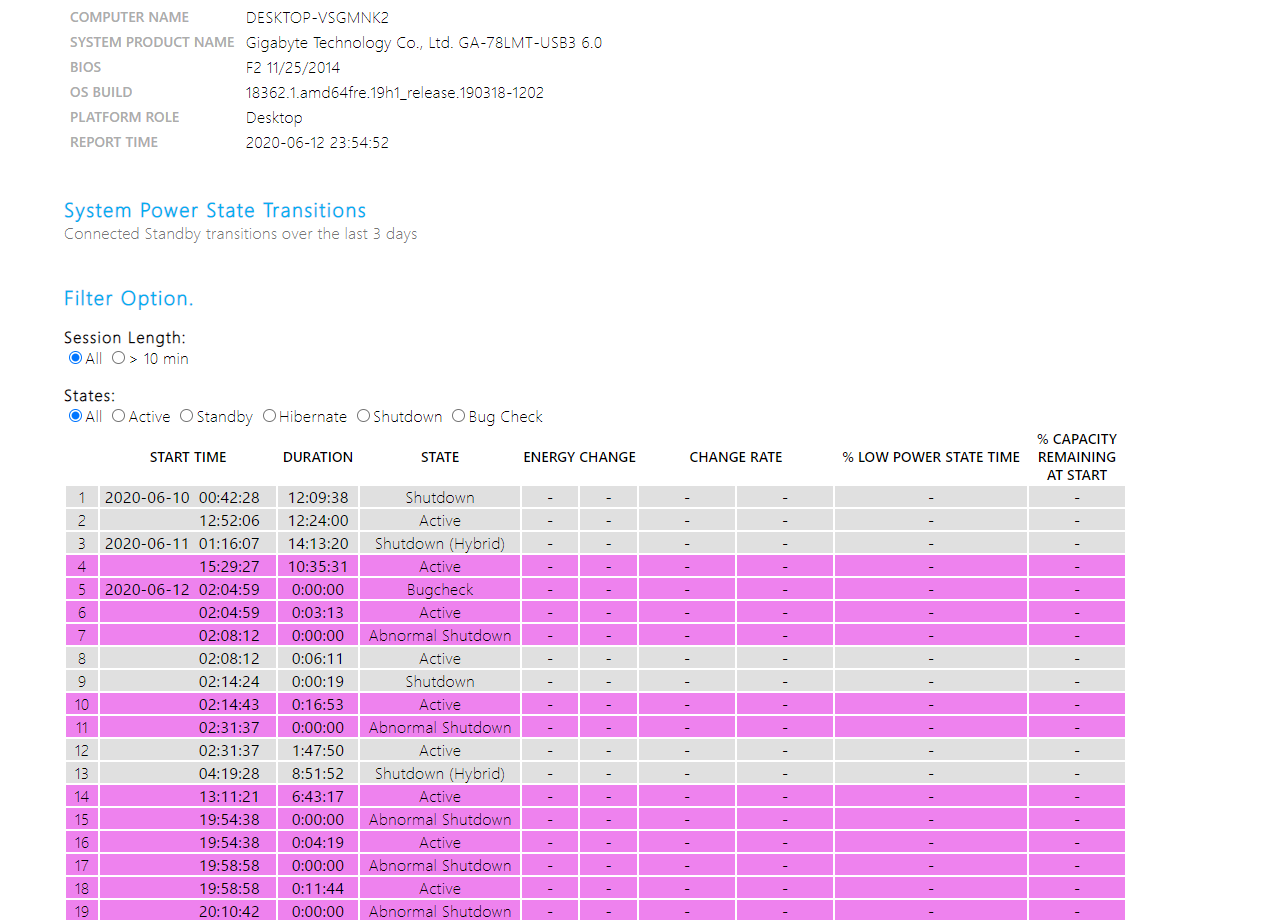
Task: Click duration 8:51:52 in row 13
Action: [318, 774]
